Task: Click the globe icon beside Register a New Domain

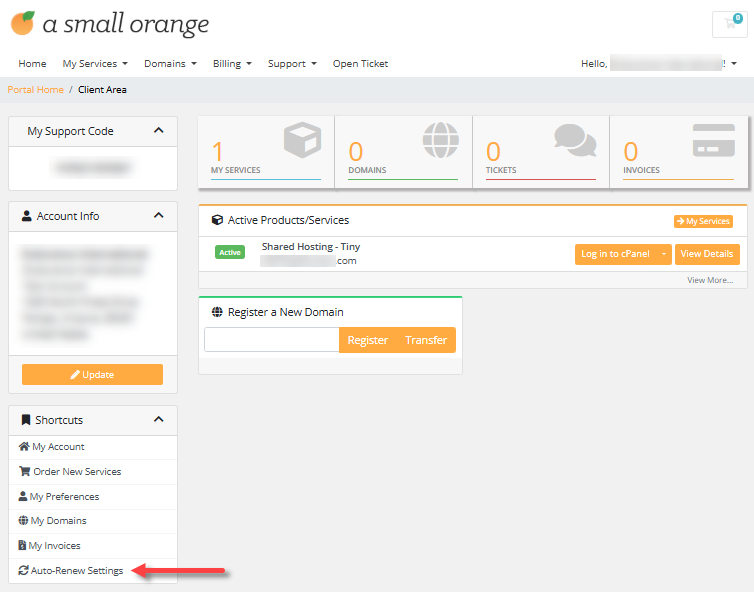Action: pyautogui.click(x=217, y=312)
